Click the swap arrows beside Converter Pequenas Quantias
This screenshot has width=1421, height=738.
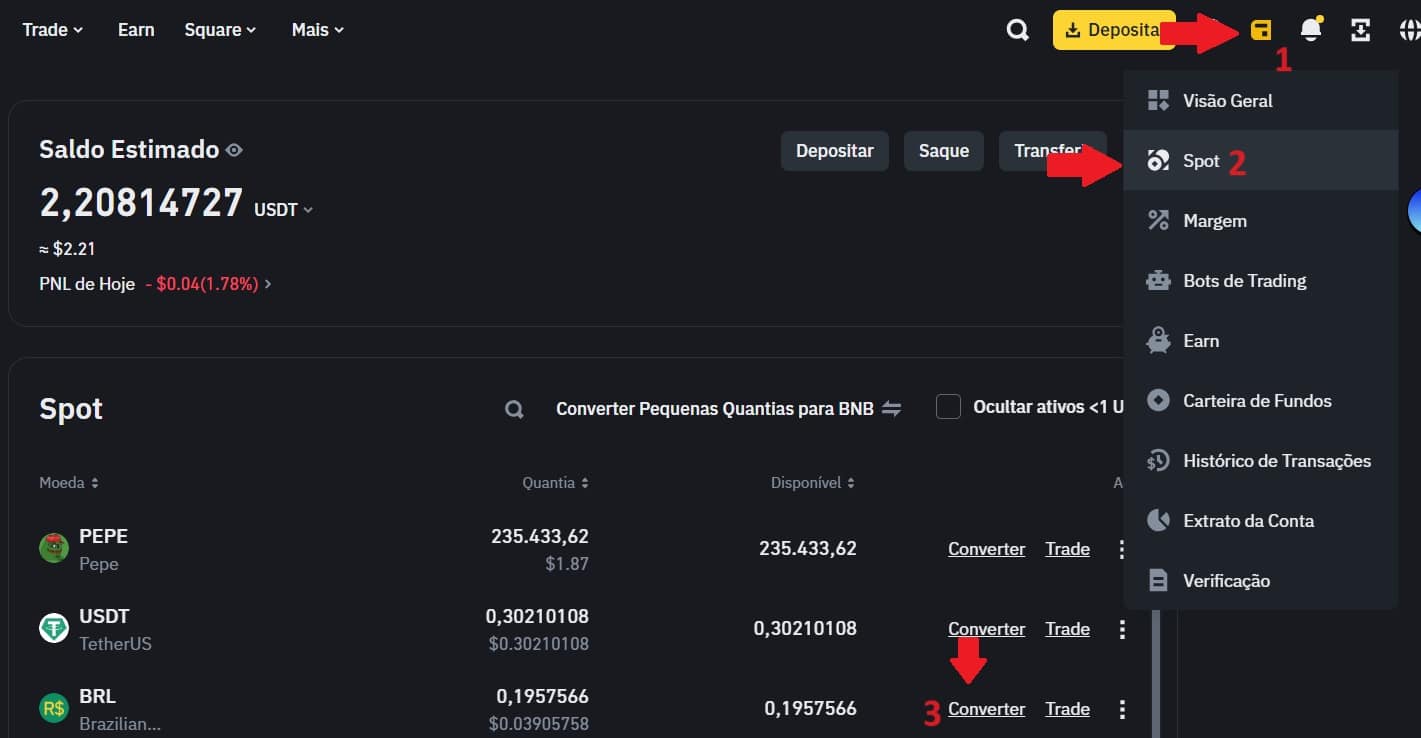(x=891, y=409)
